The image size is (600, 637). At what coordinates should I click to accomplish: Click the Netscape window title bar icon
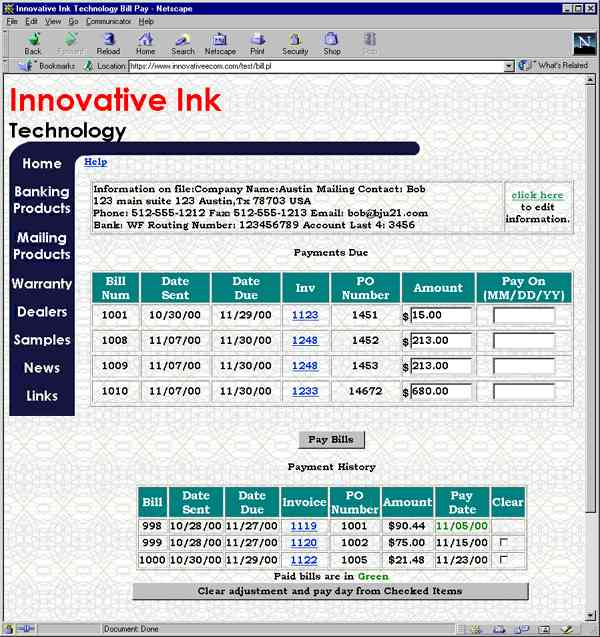point(8,9)
